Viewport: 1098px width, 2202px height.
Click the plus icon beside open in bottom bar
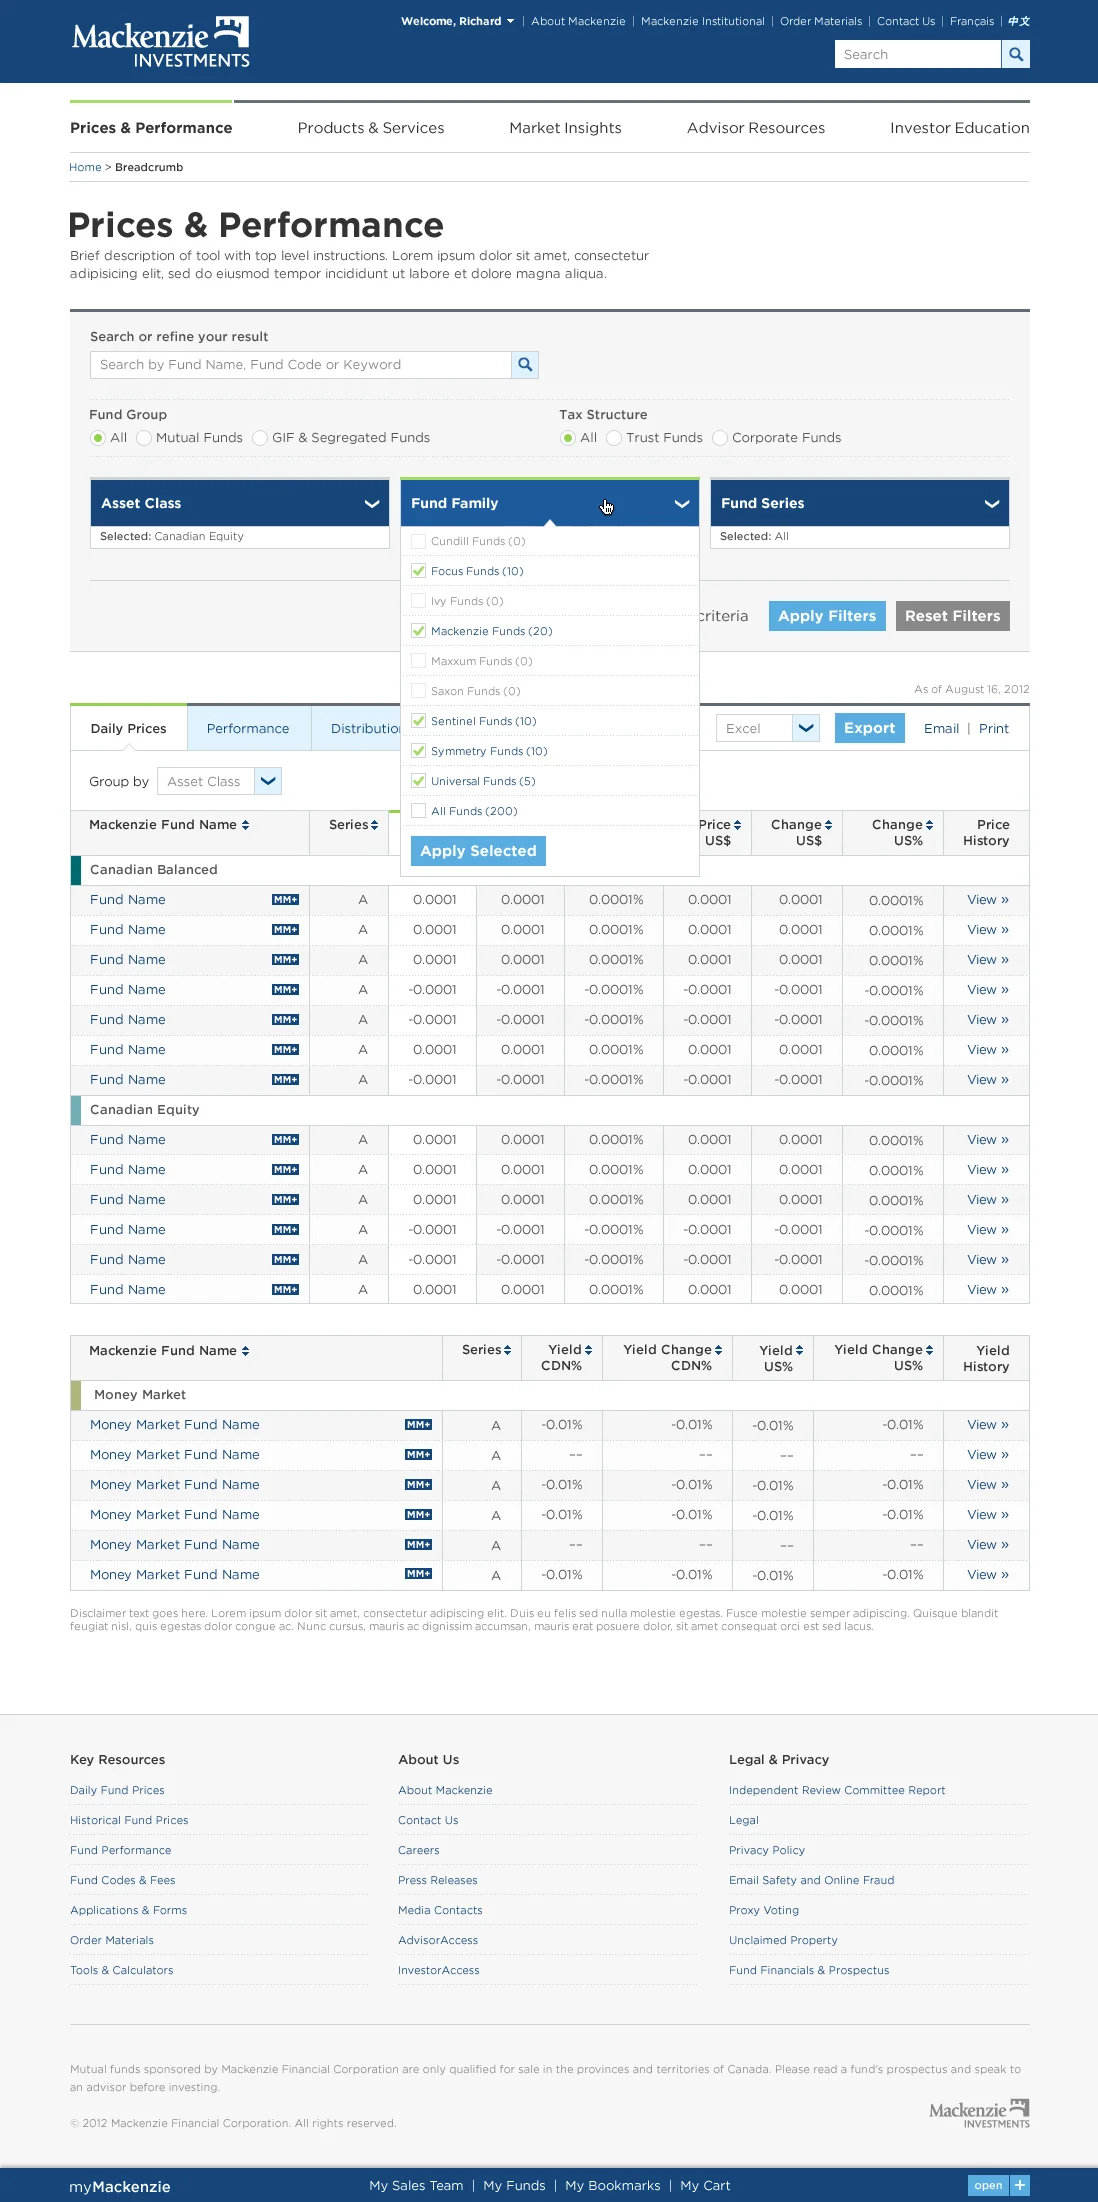pos(1020,2185)
